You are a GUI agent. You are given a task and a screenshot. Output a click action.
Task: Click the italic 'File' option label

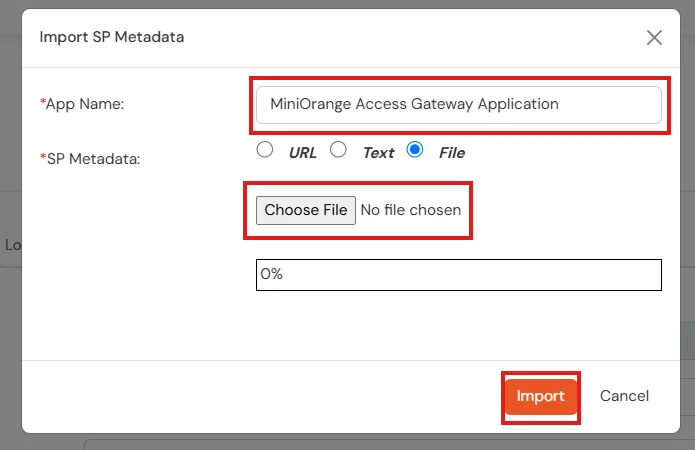tap(452, 153)
